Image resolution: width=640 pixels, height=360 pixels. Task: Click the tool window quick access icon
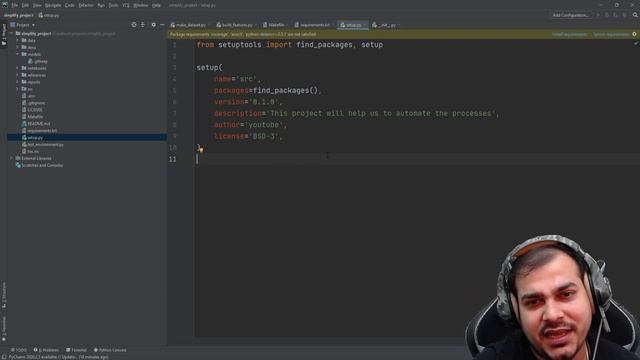[x=4, y=357]
